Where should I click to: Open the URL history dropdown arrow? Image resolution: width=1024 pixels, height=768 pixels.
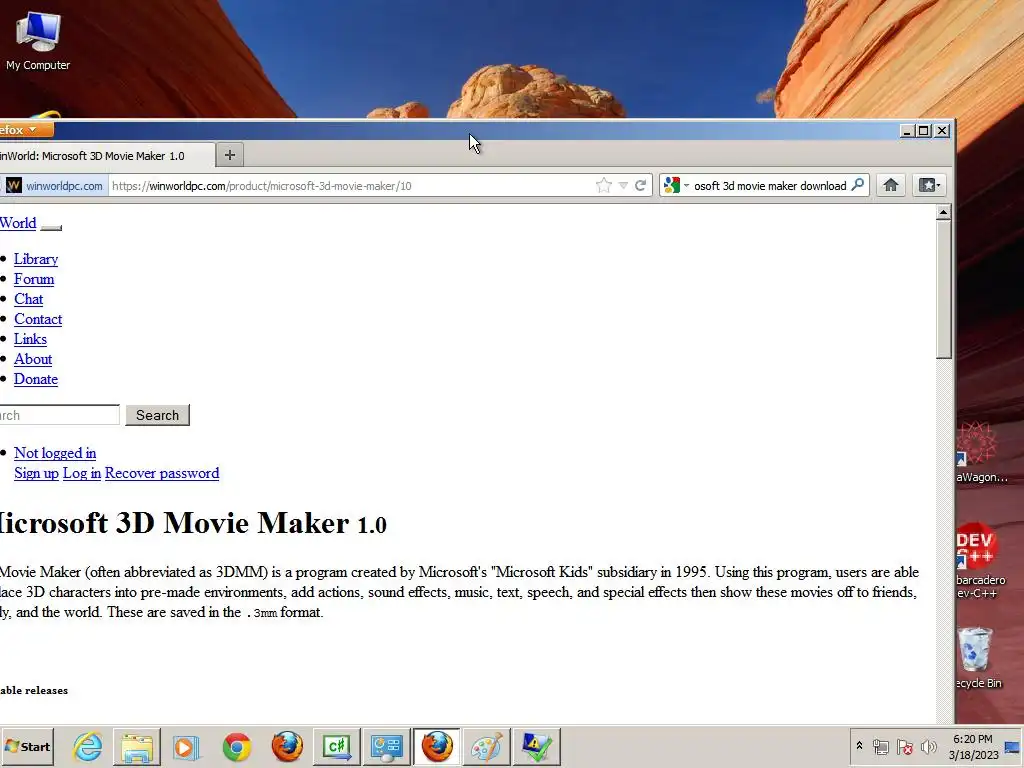tap(623, 186)
